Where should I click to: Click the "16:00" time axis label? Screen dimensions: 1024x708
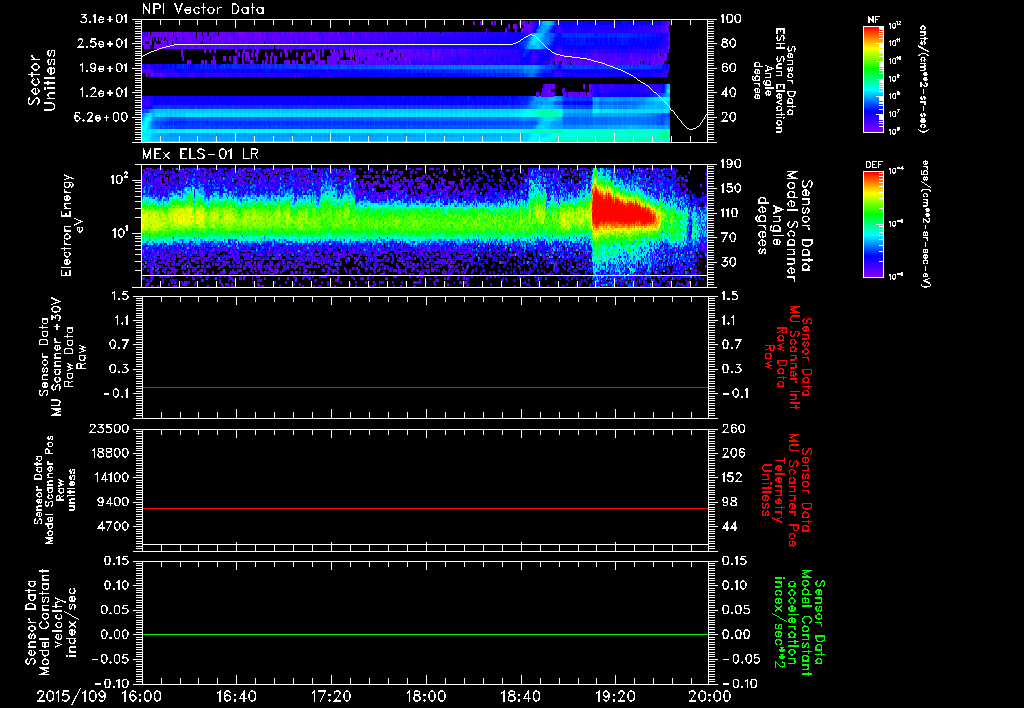[141, 696]
